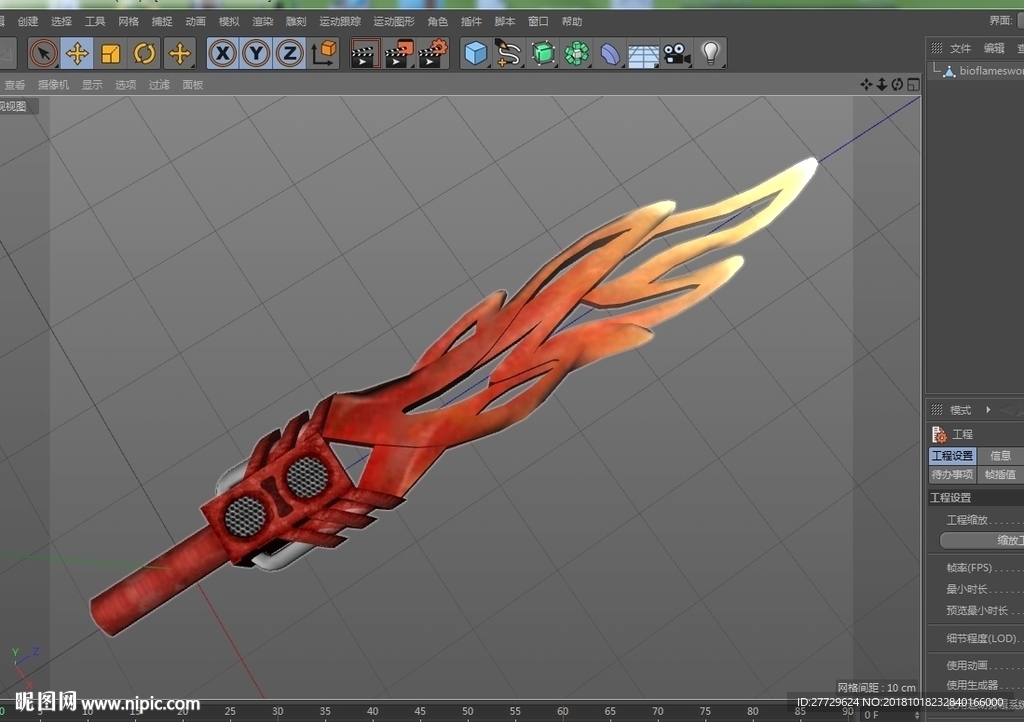Switch to the 信息 tab
This screenshot has width=1024, height=722.
tap(1000, 456)
